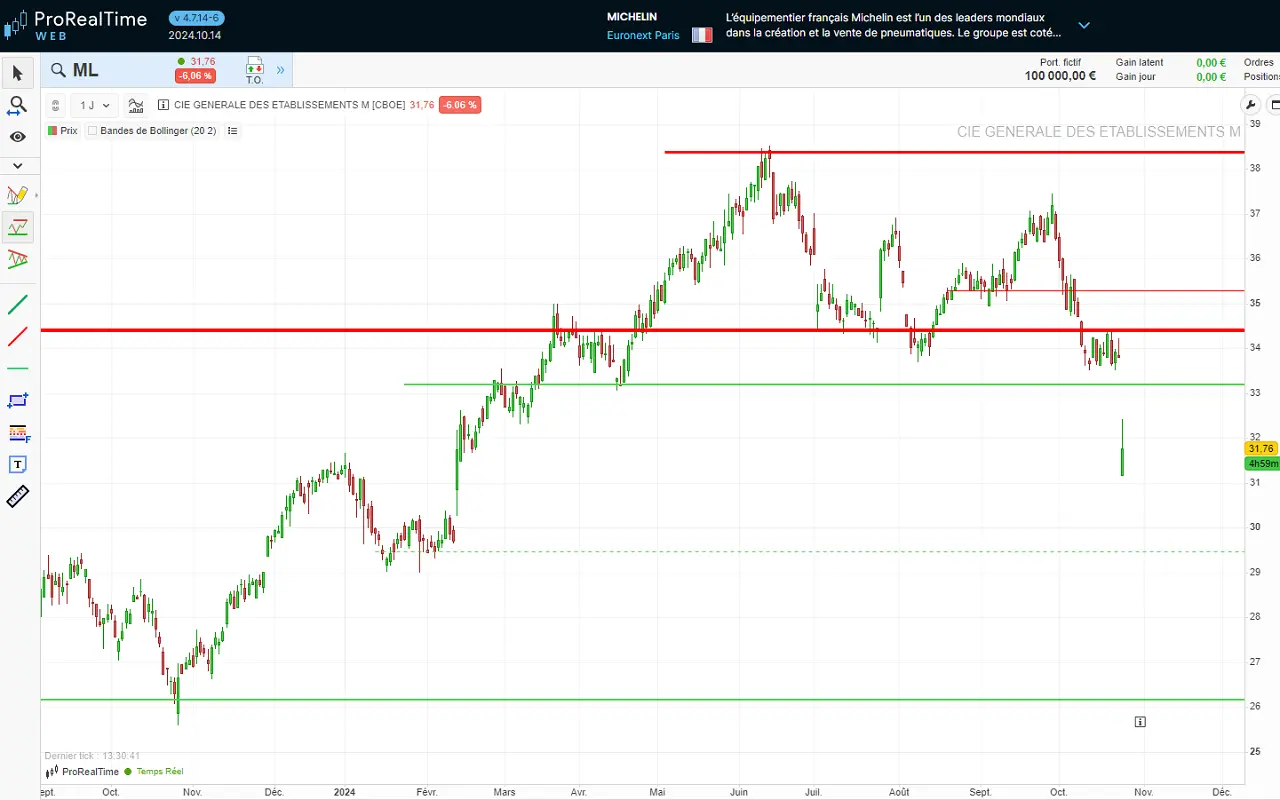
Task: Select the converging triangle pattern tool
Action: coord(18,259)
